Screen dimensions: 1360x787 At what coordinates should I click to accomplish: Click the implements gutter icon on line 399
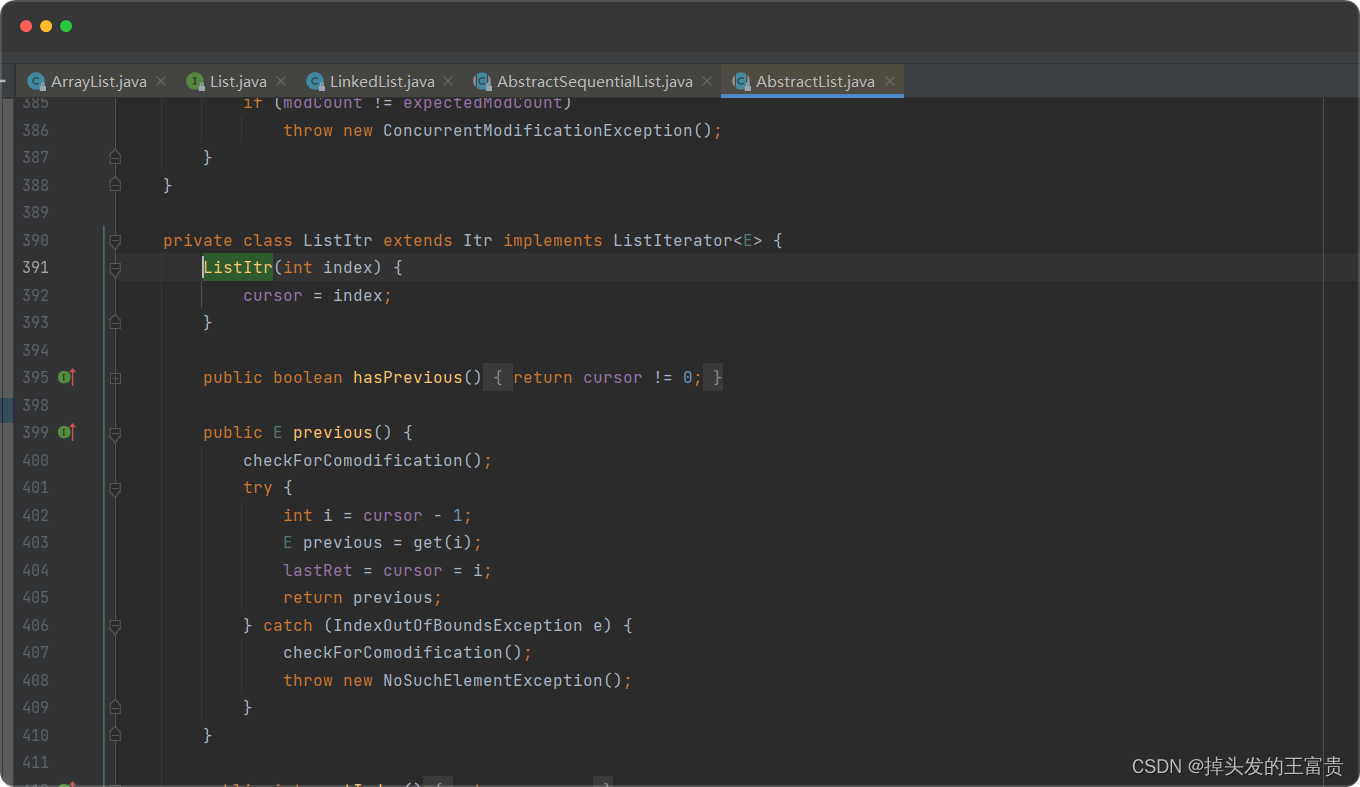pyautogui.click(x=67, y=432)
